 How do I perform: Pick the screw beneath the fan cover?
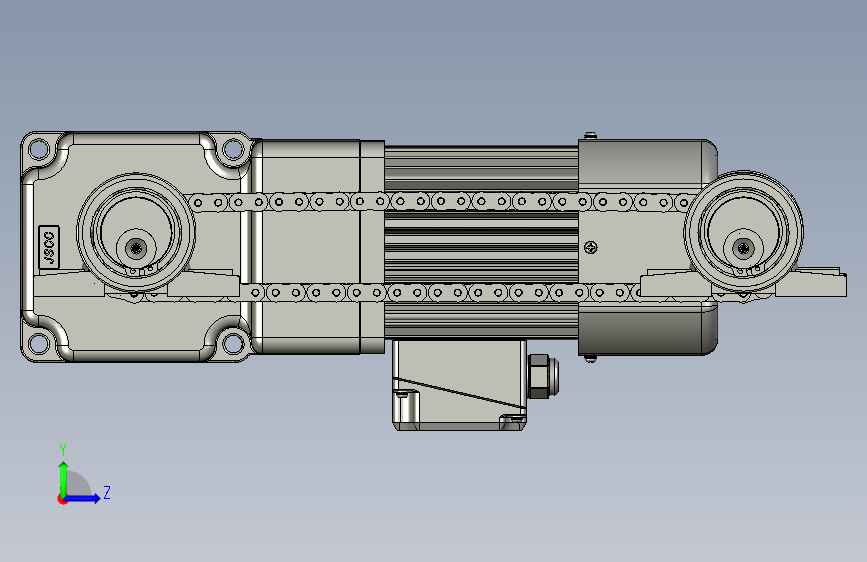tap(591, 359)
